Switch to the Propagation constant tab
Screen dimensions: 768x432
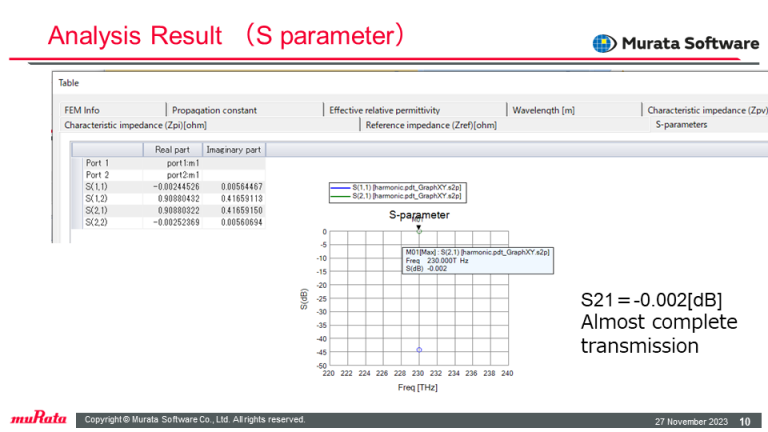[x=214, y=110]
